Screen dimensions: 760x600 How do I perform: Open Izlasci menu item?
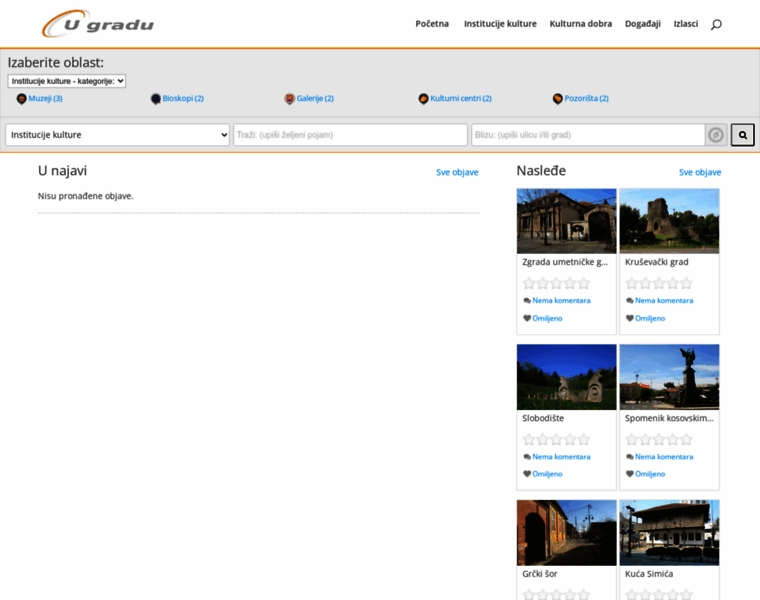pyautogui.click(x=686, y=24)
